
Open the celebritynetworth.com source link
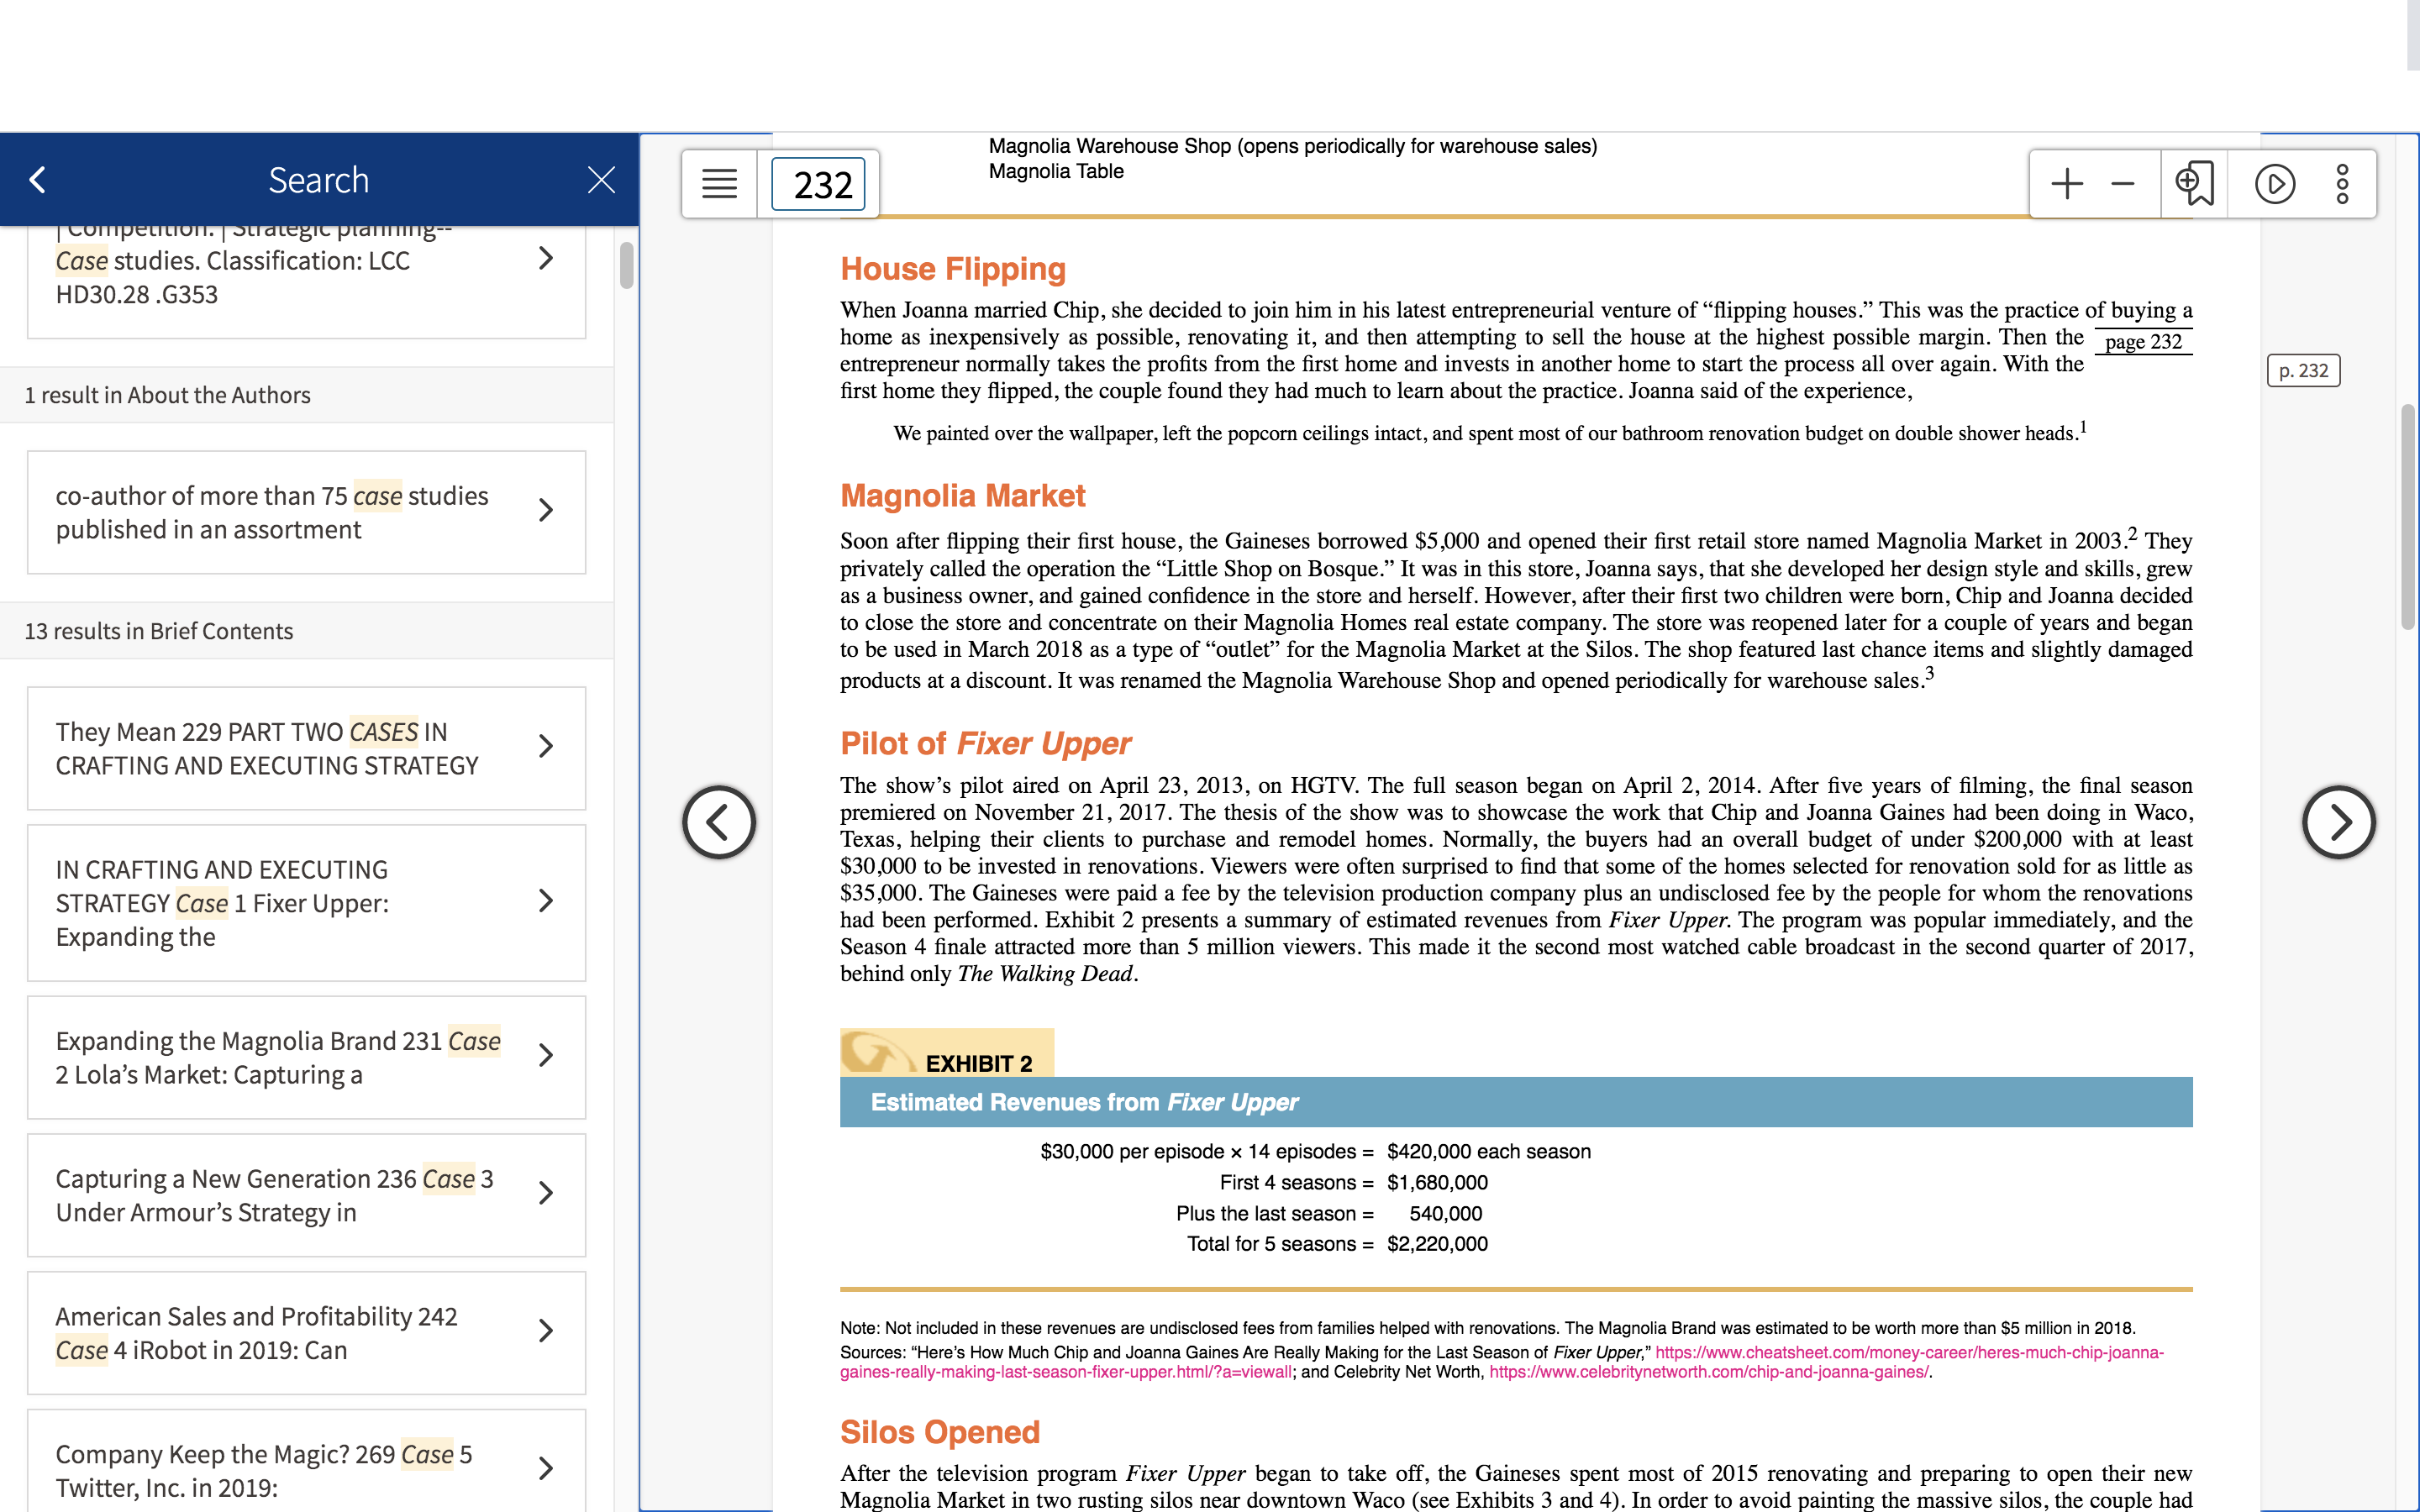click(1708, 1372)
